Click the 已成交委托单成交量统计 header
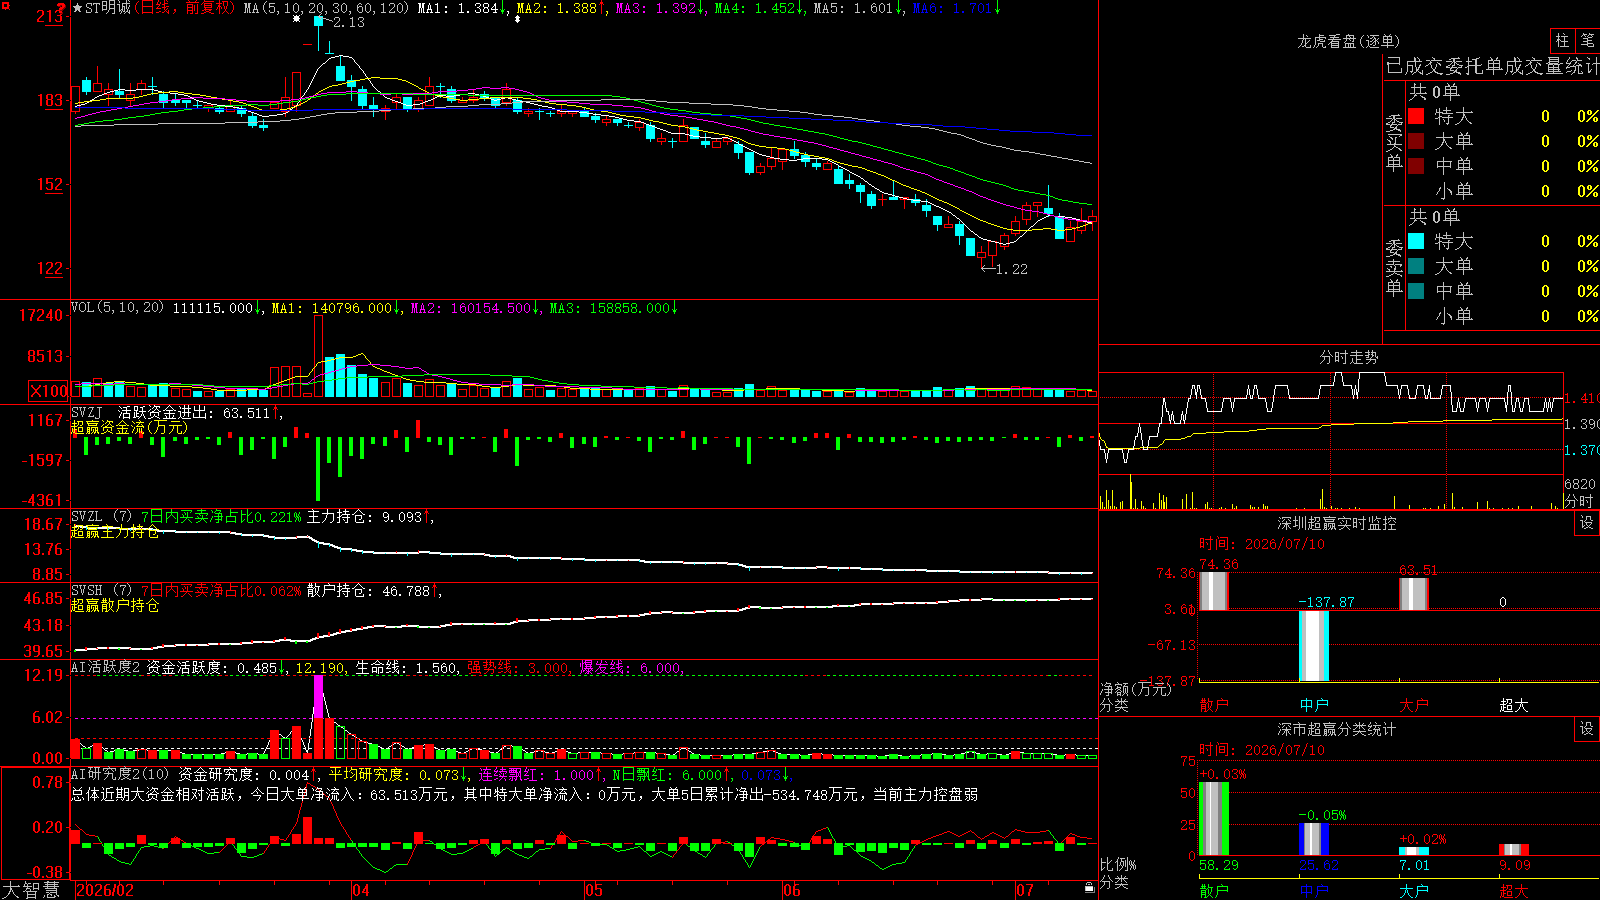Viewport: 1600px width, 900px height. click(x=1492, y=66)
